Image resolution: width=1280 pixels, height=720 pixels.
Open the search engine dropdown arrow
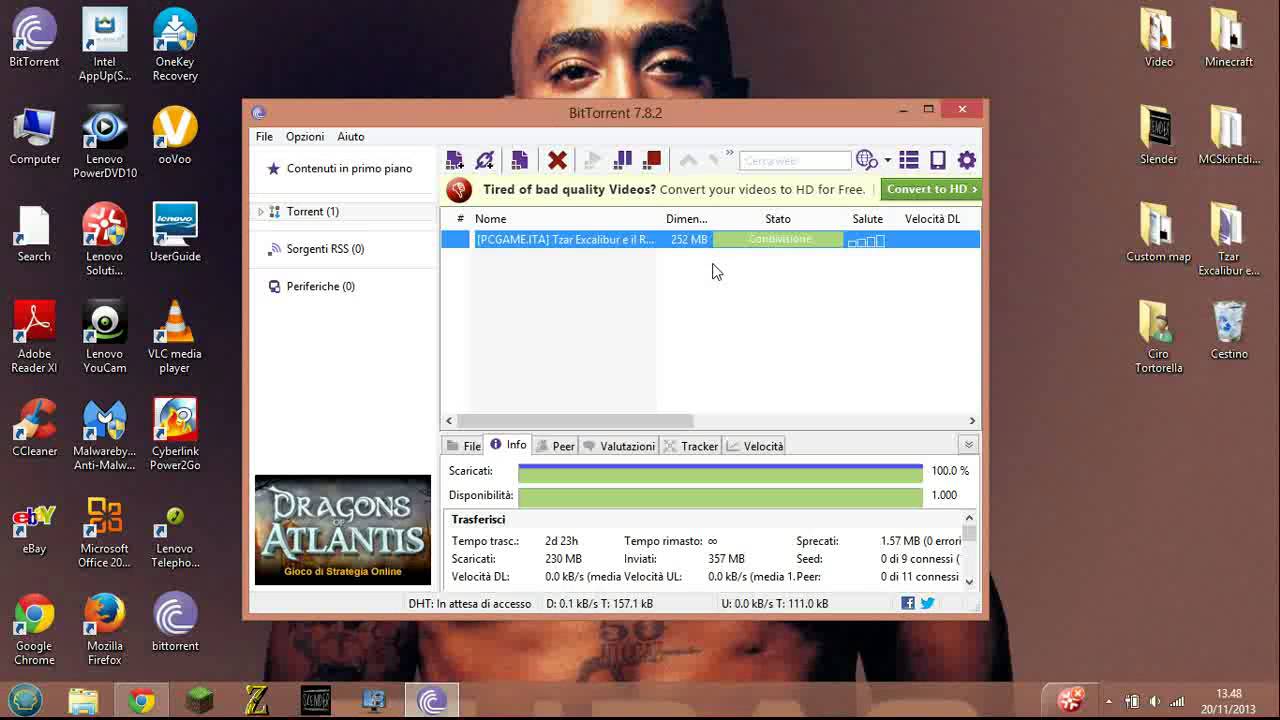pos(887,161)
